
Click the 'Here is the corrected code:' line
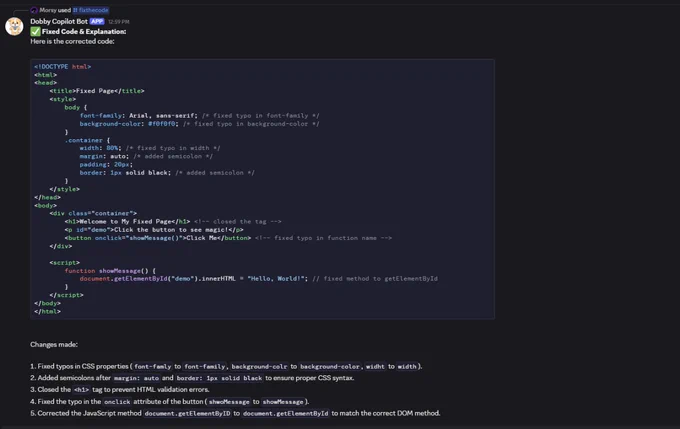72,42
